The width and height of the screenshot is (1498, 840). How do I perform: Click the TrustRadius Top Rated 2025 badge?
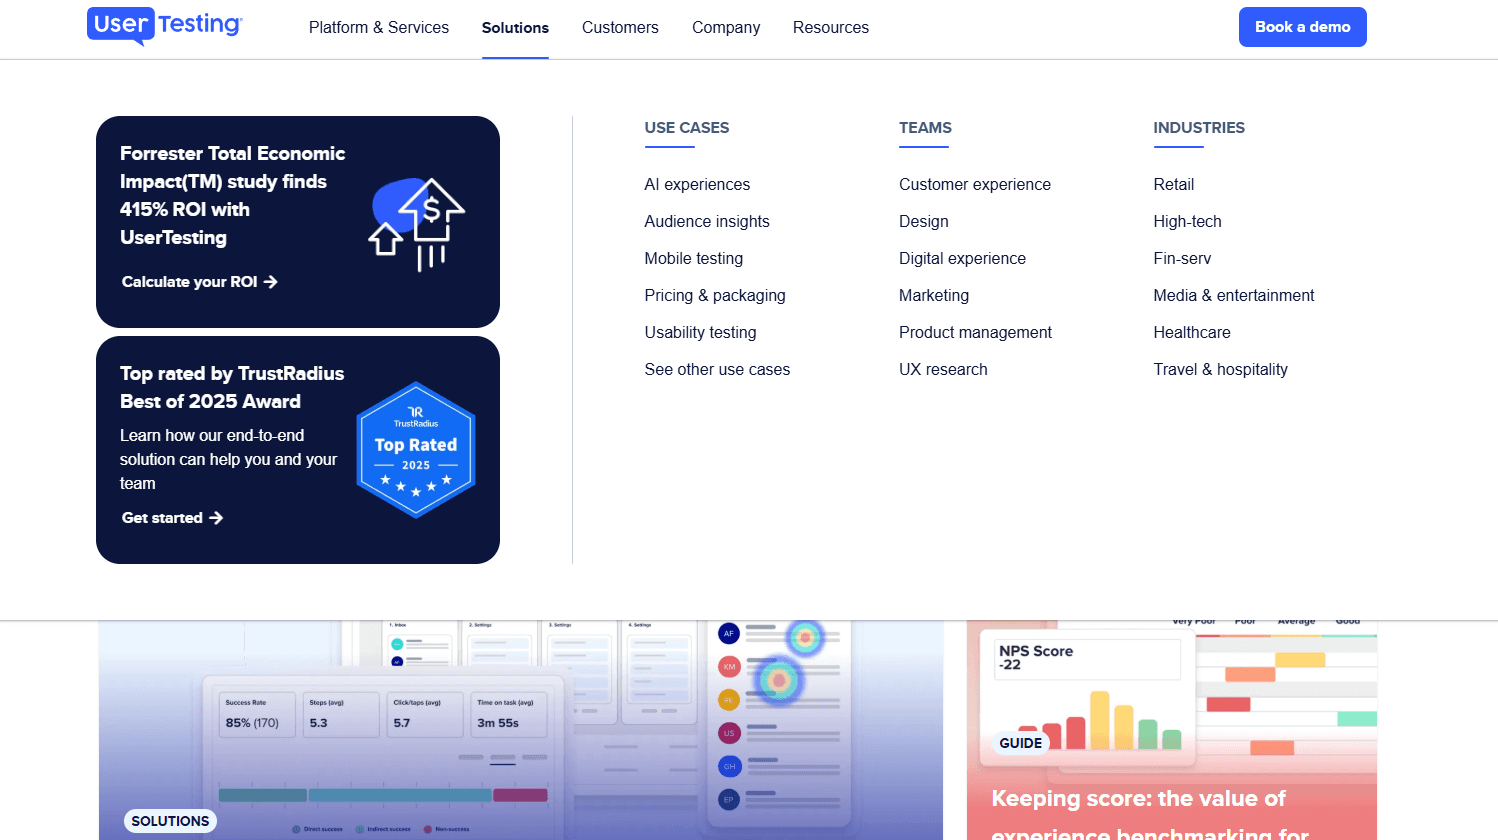click(x=416, y=450)
